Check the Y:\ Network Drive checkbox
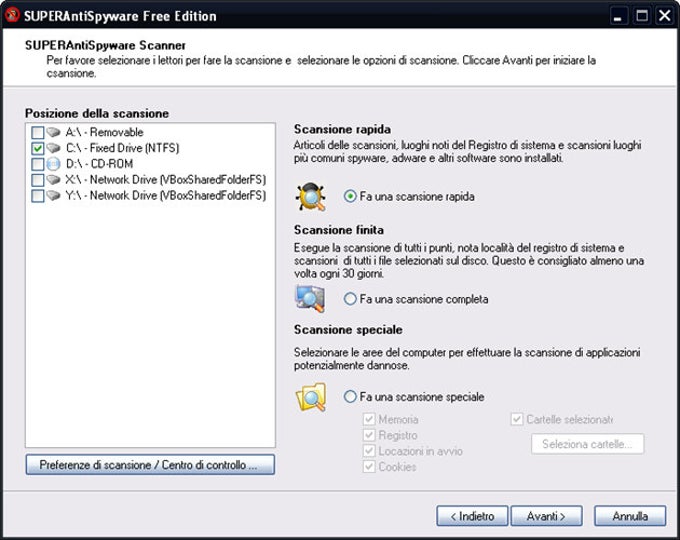680x540 pixels. click(38, 196)
